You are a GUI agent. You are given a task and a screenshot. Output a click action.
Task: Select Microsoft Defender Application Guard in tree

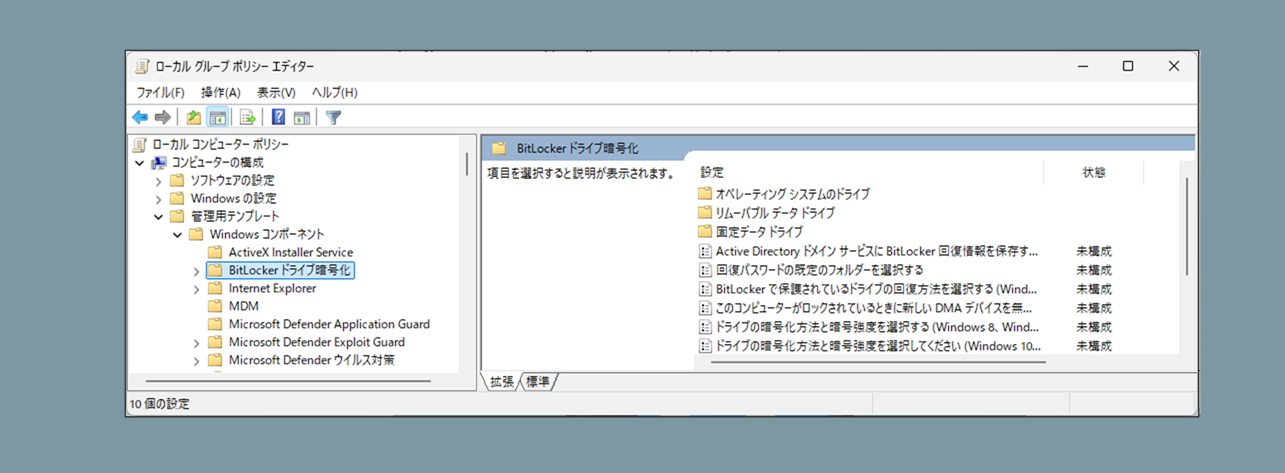[329, 324]
